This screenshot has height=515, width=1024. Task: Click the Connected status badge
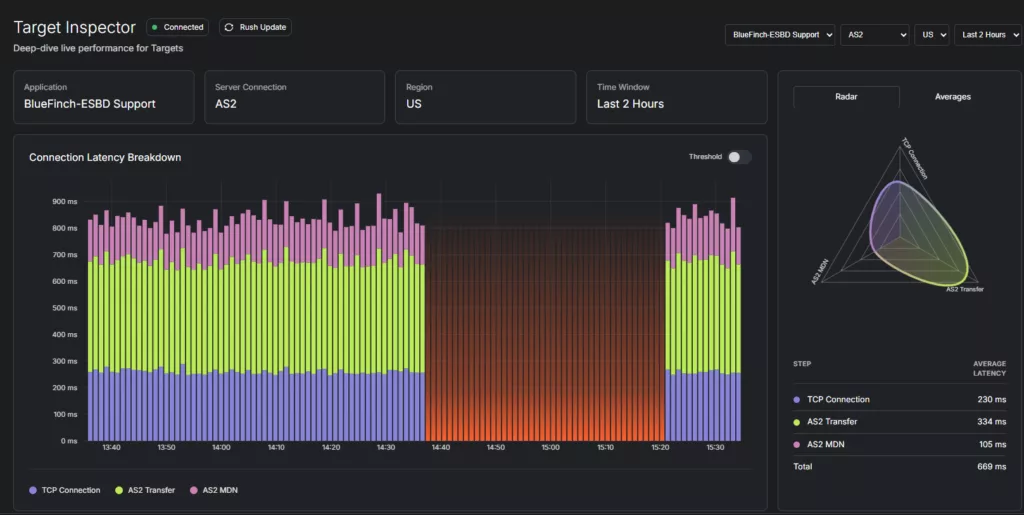point(178,27)
